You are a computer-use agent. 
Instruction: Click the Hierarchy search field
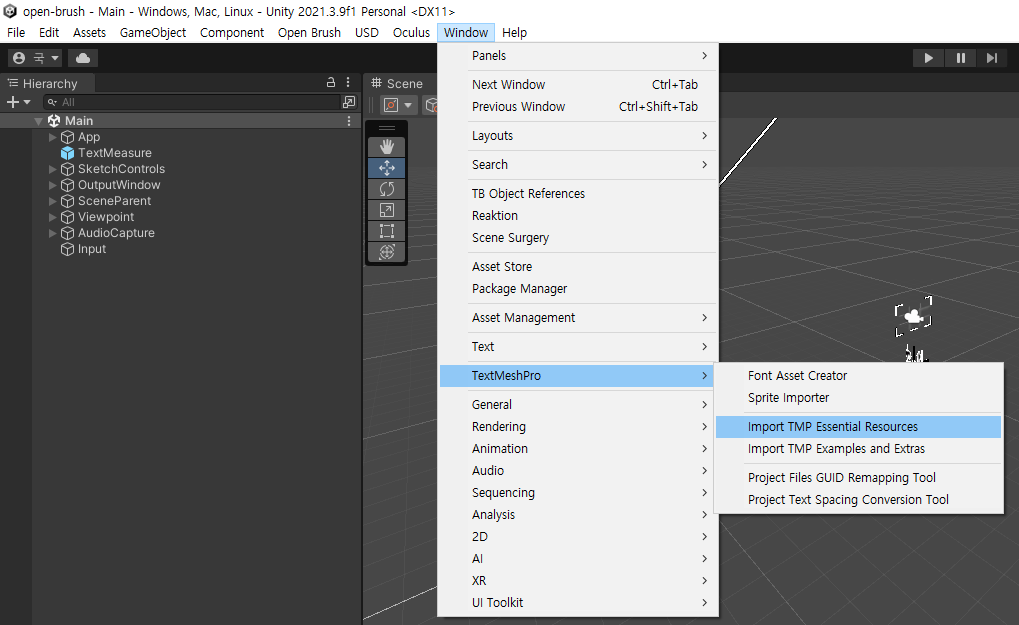(192, 102)
